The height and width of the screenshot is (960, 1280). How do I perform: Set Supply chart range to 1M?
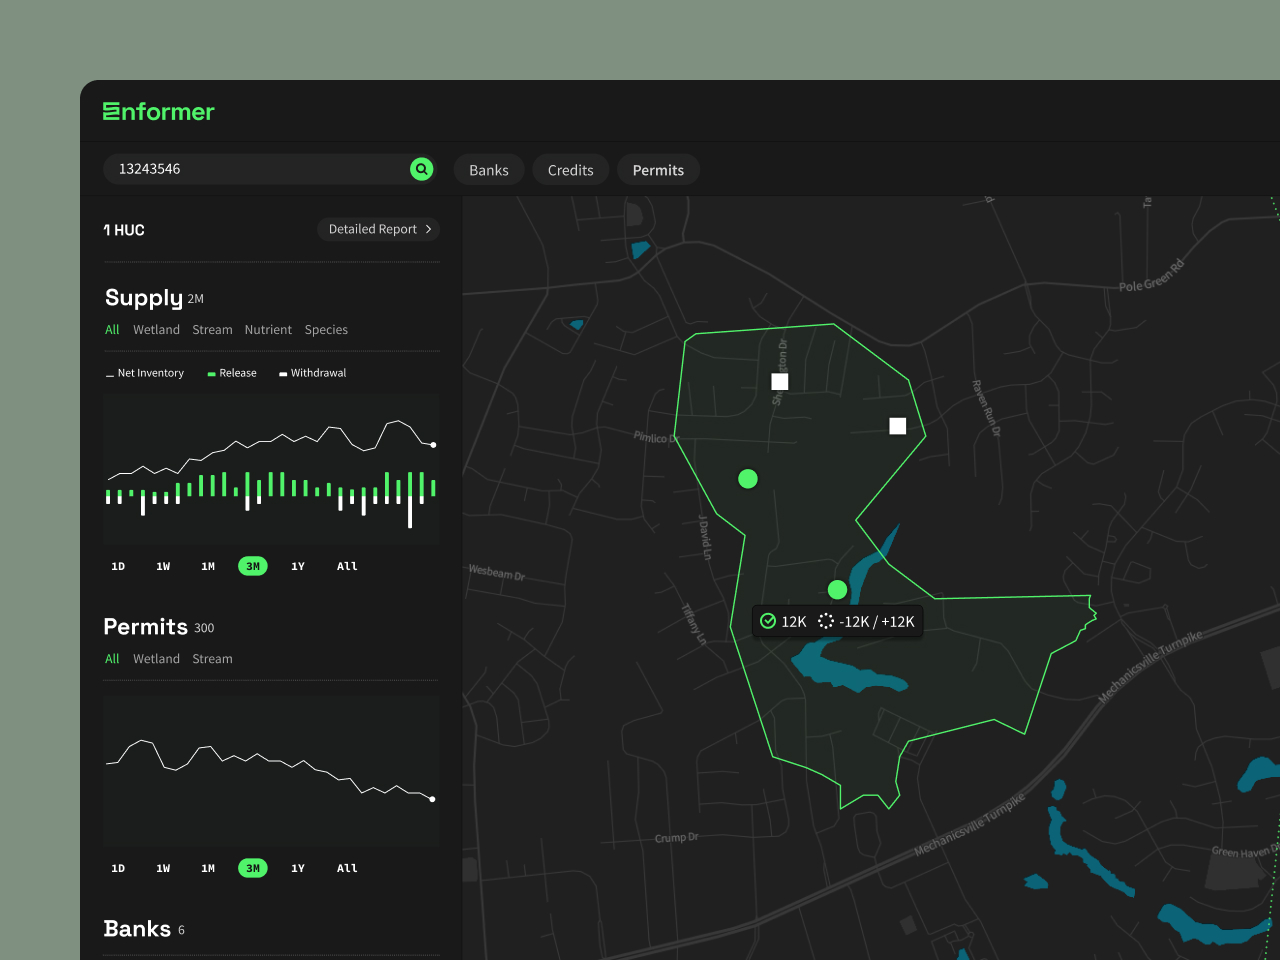[208, 566]
